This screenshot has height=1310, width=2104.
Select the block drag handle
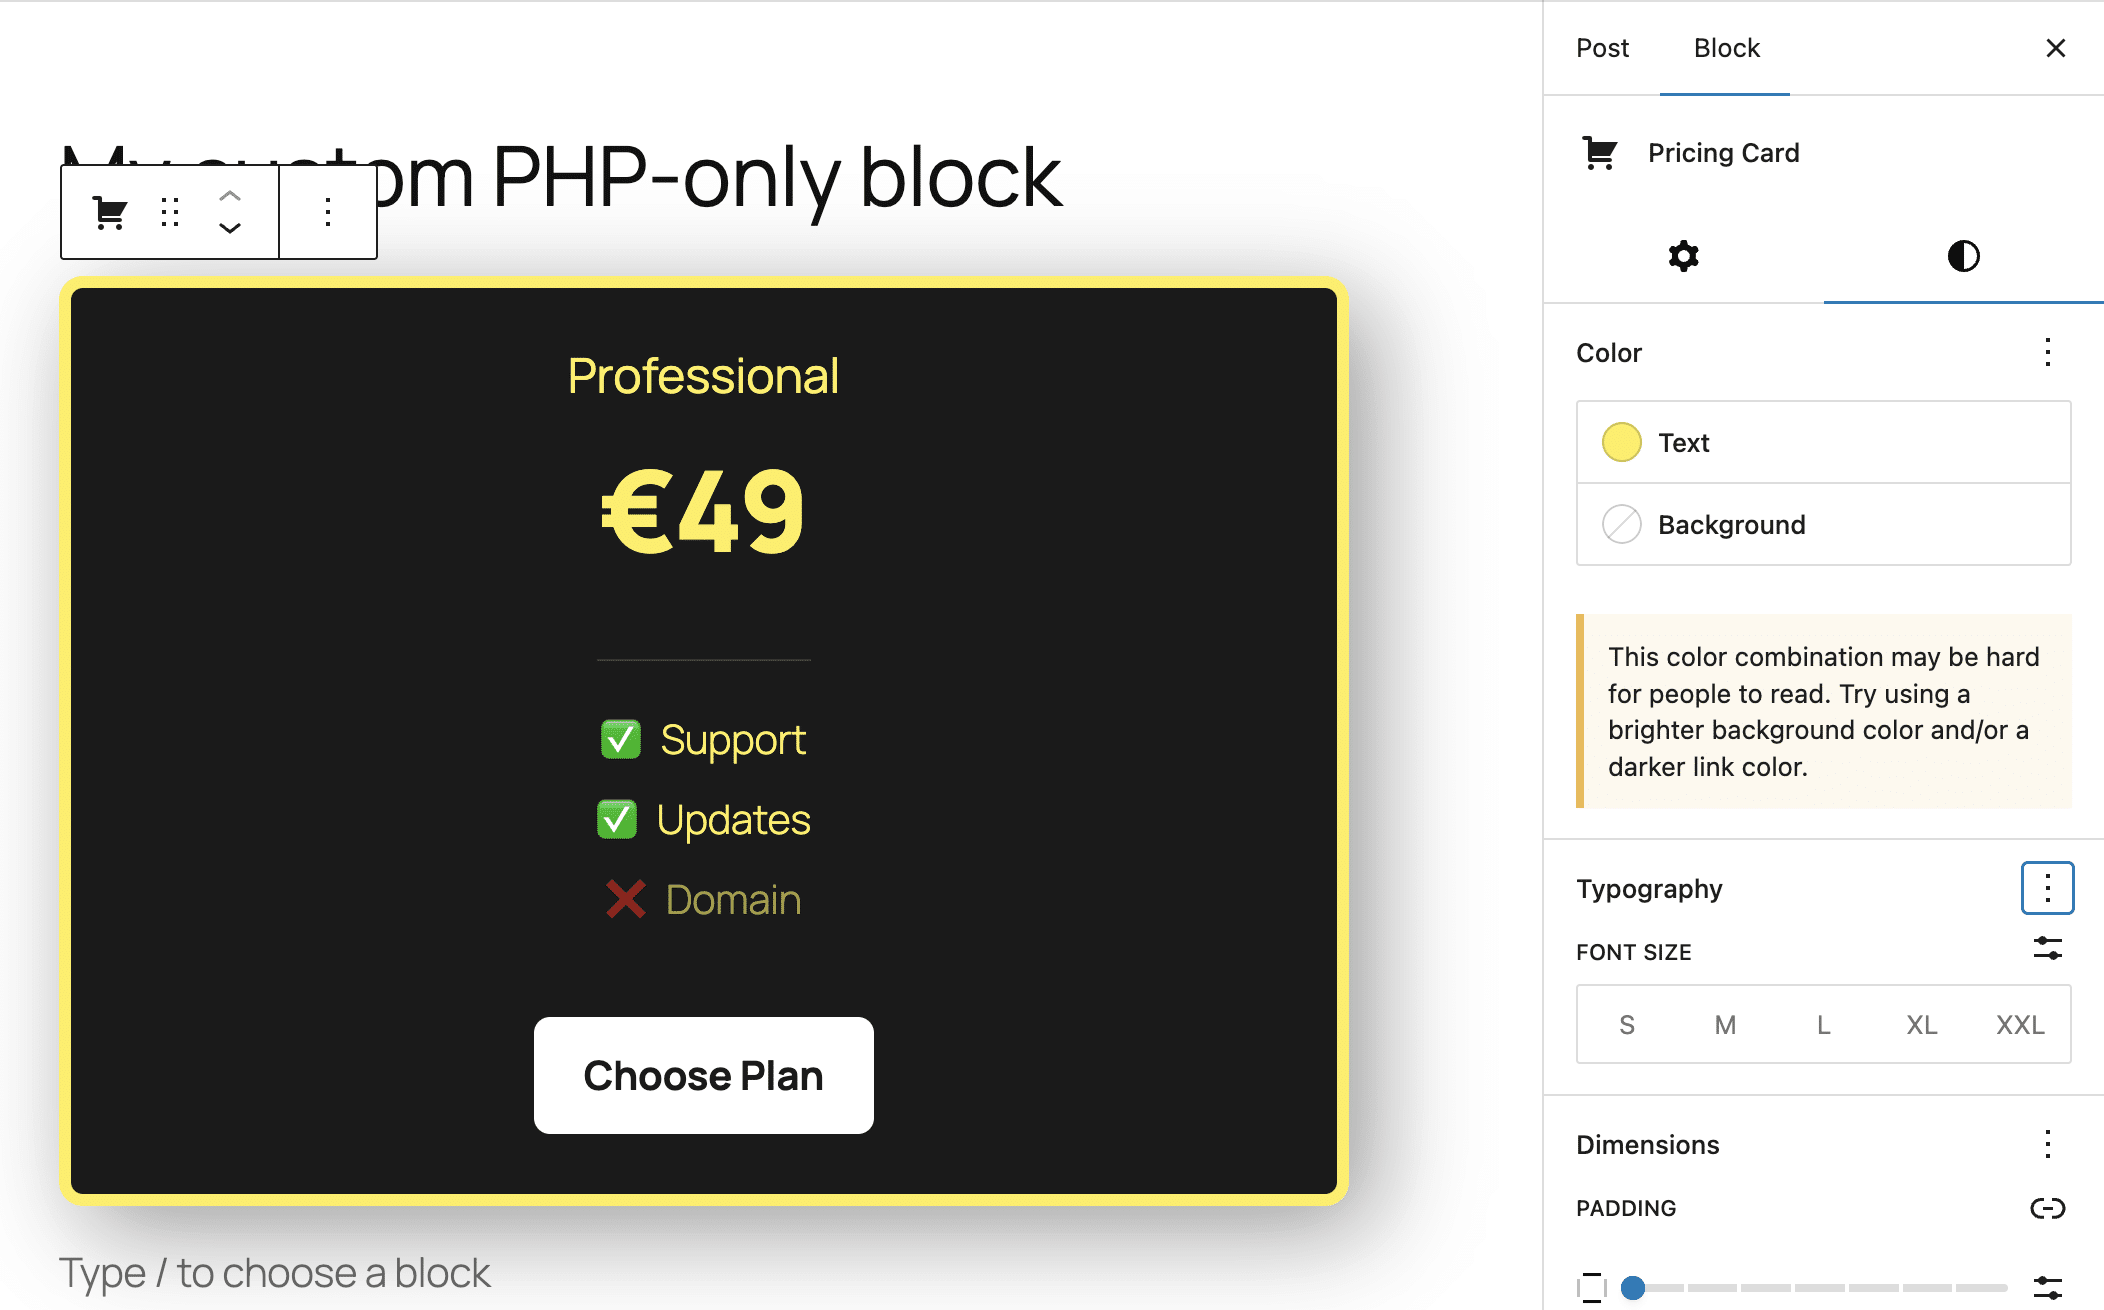click(x=170, y=212)
